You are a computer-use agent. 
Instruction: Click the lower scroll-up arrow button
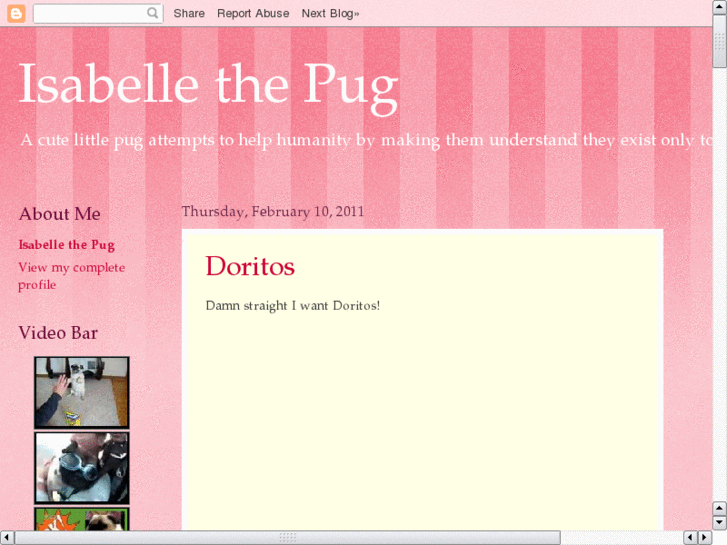pyautogui.click(x=720, y=508)
